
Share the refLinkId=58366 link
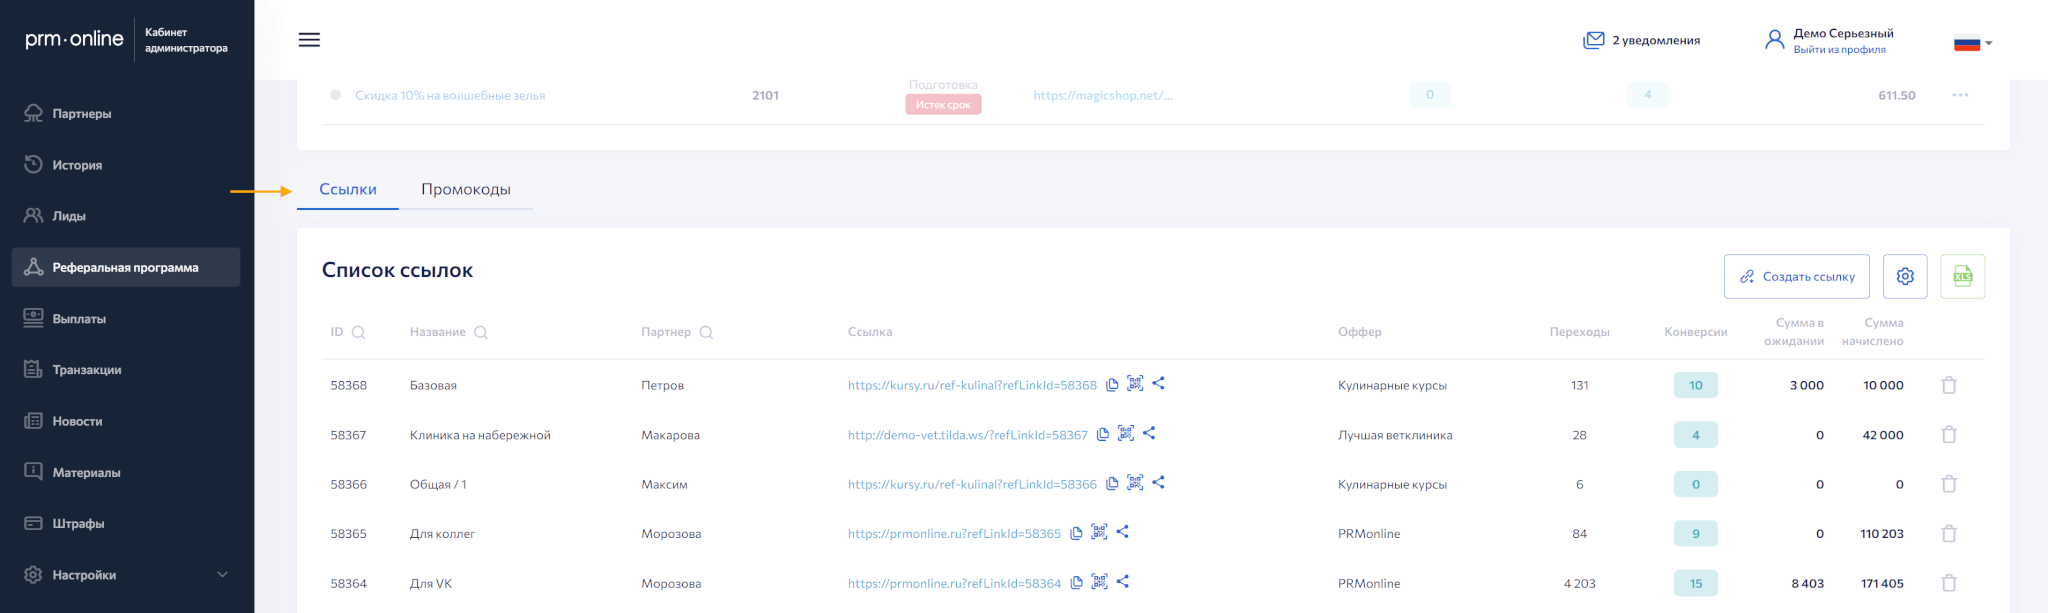point(1158,482)
